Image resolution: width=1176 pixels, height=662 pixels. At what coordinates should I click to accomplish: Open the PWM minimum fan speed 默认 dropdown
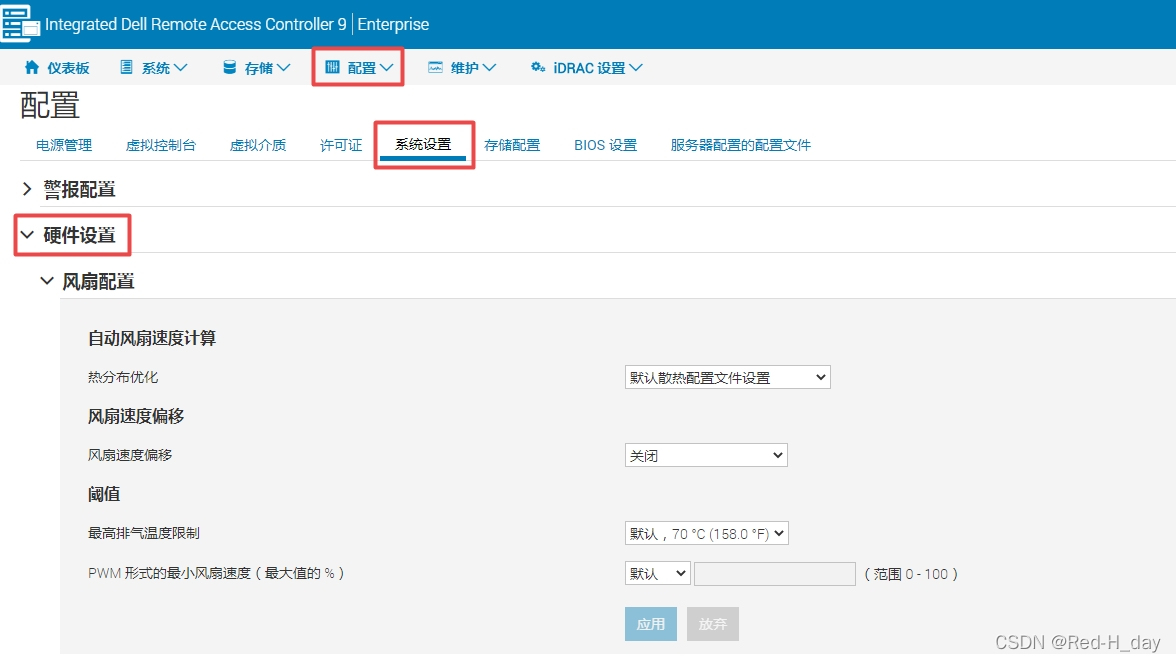coord(658,574)
